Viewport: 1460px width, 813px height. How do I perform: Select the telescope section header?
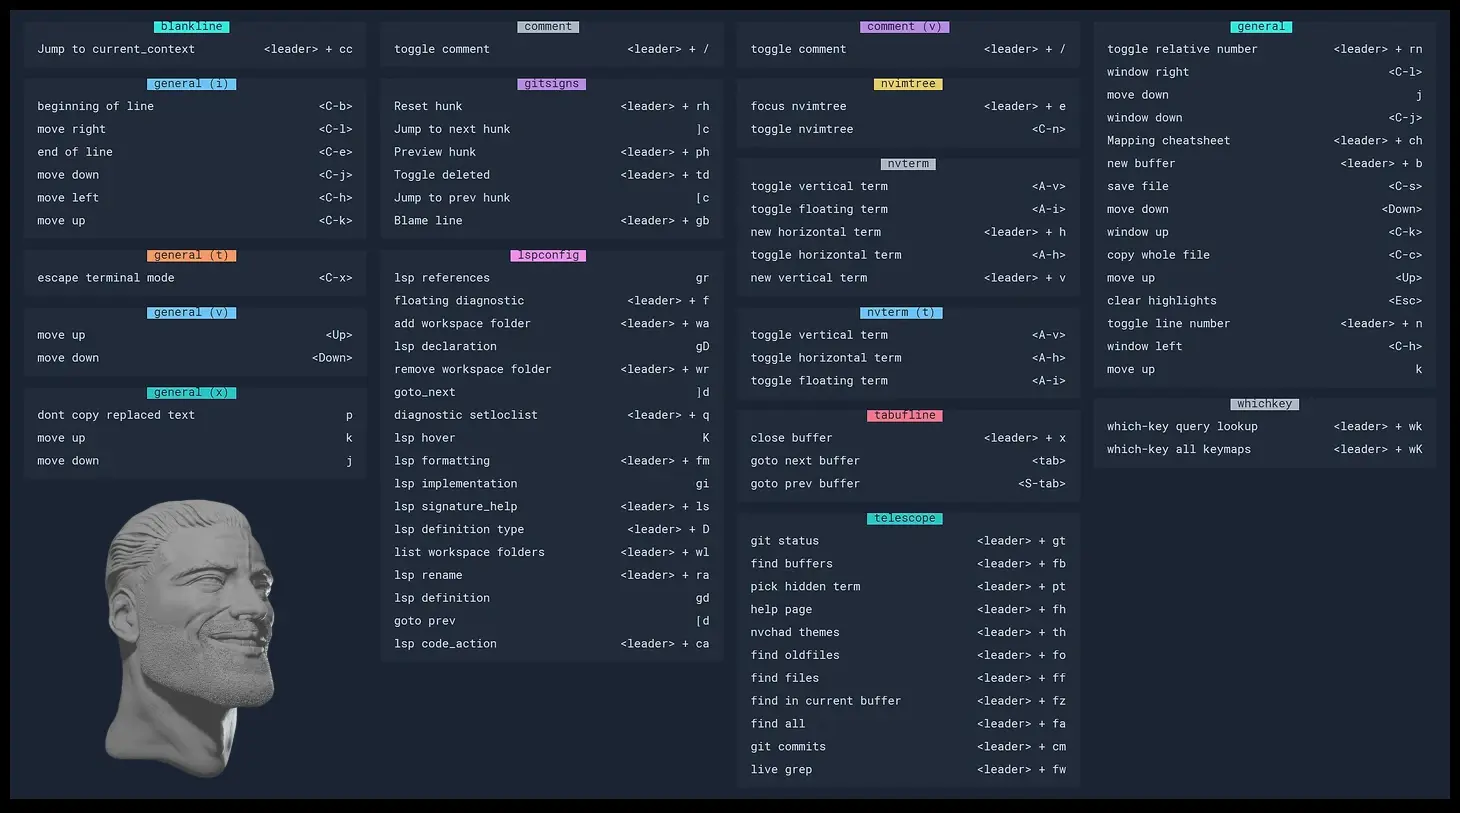[904, 518]
